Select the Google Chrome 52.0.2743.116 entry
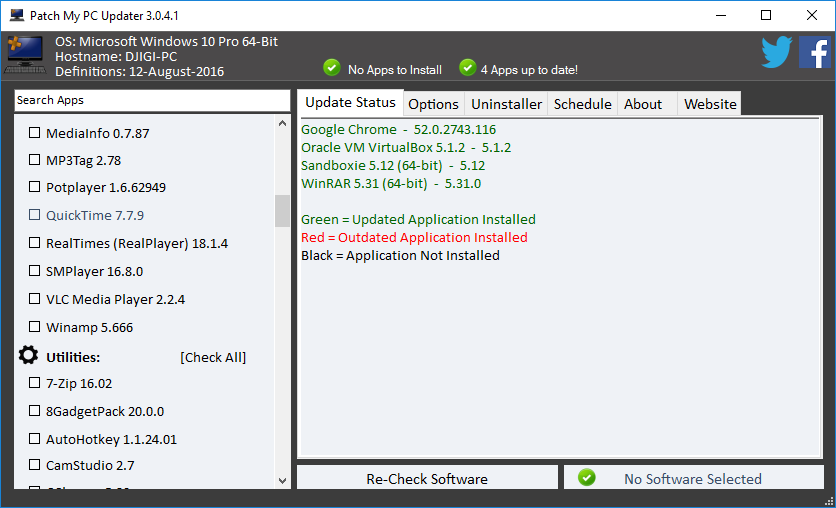836x508 pixels. tap(398, 130)
